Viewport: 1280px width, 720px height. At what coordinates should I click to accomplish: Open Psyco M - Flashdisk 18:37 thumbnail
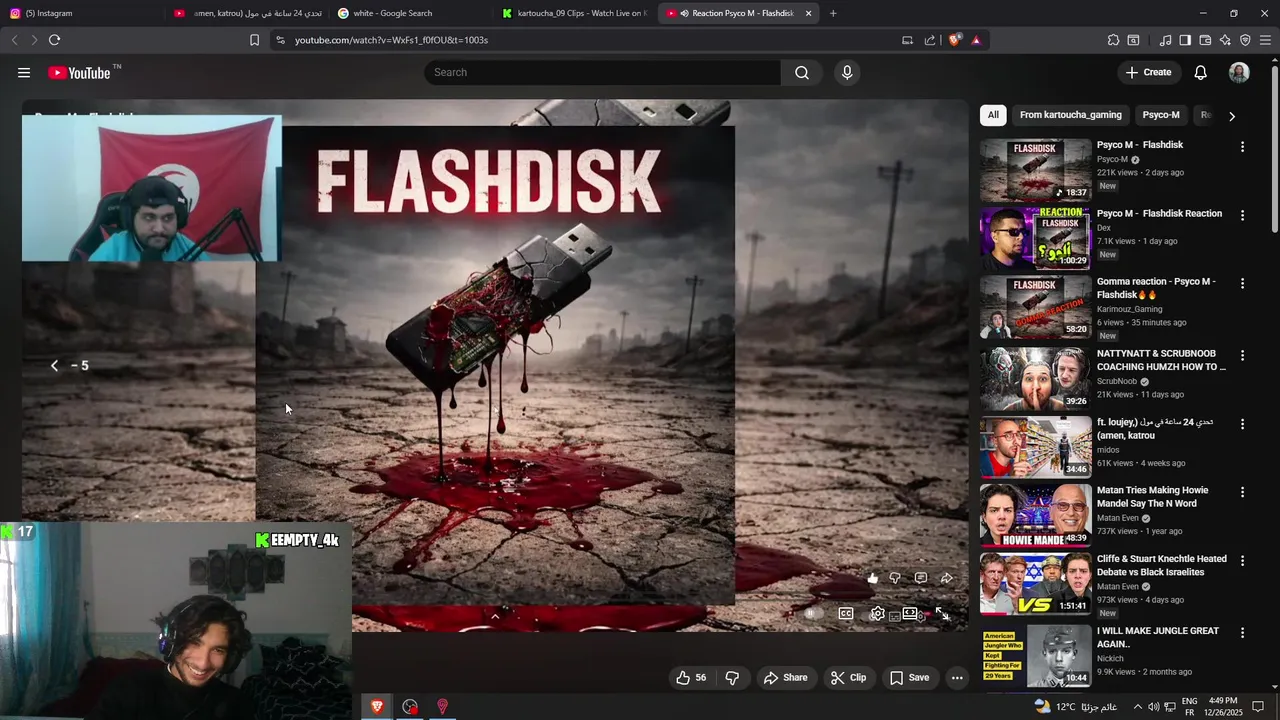pos(1035,170)
